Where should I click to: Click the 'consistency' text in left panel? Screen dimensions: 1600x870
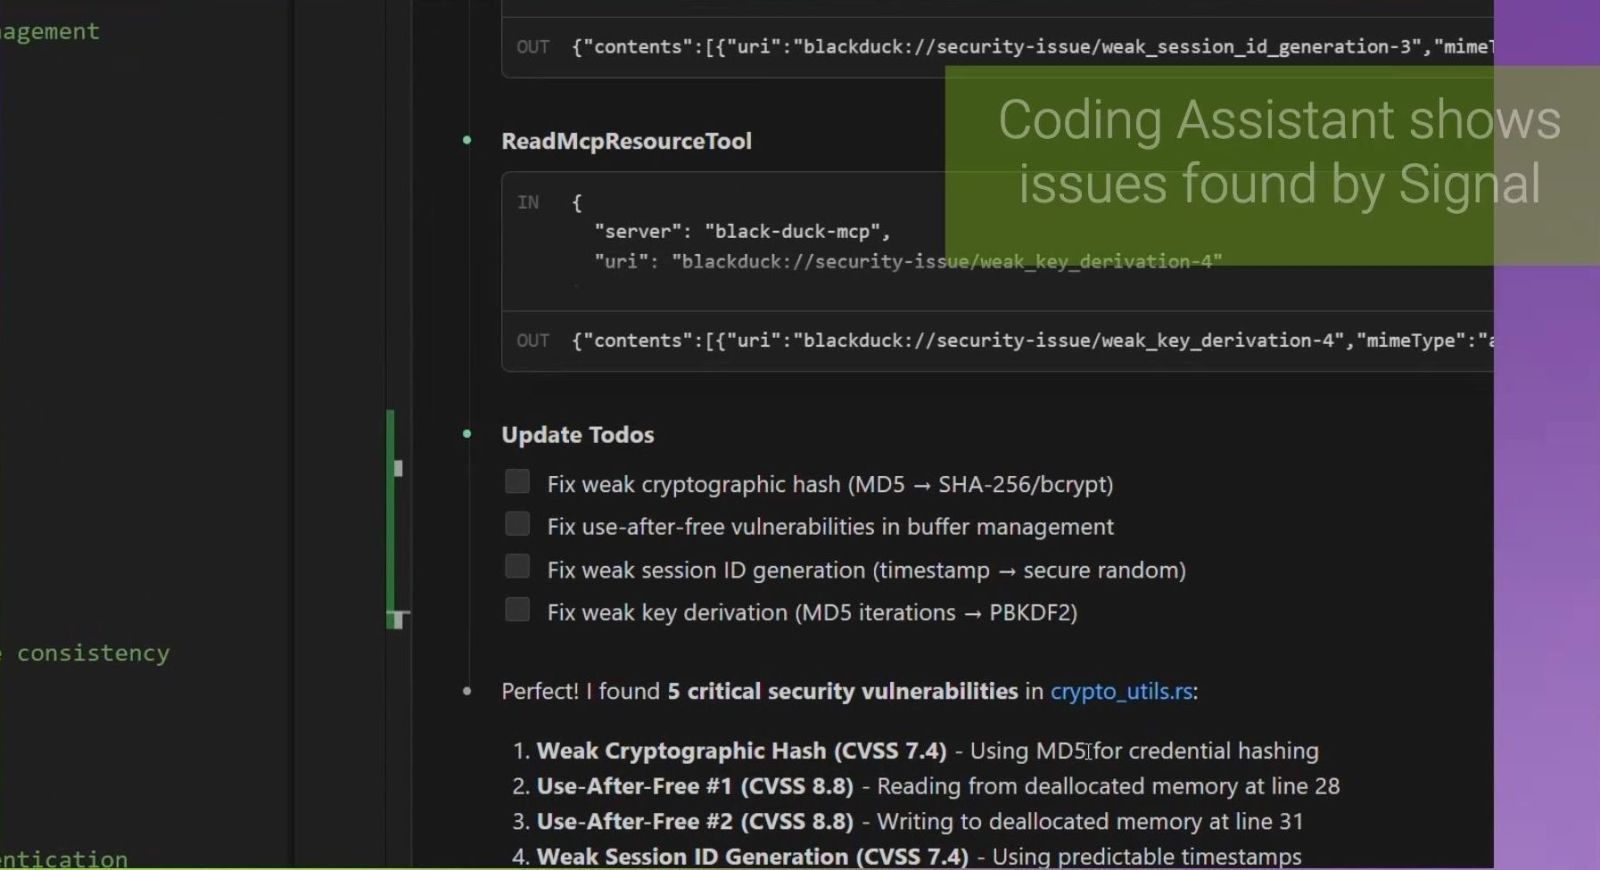(x=93, y=653)
